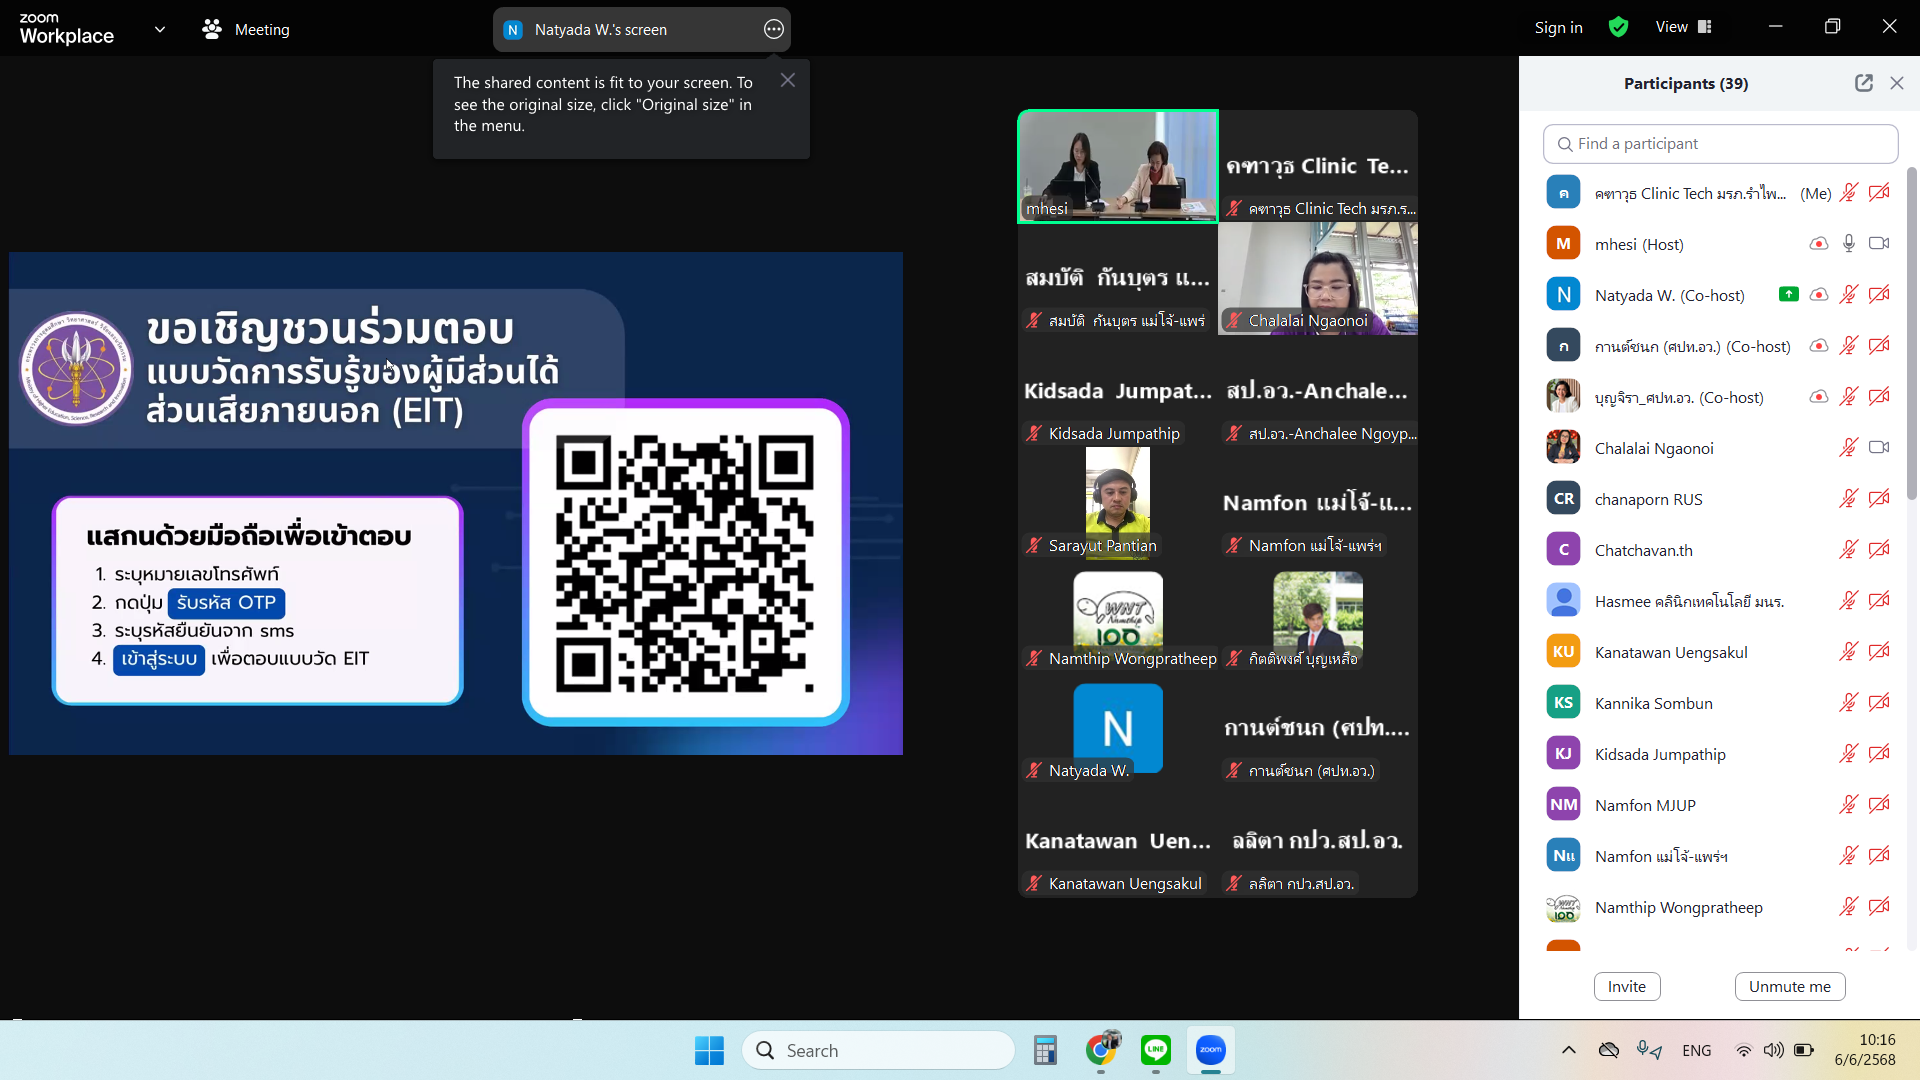Screen dimensions: 1920x1080
Task: Open LINE app from the taskbar
Action: pyautogui.click(x=1156, y=1050)
